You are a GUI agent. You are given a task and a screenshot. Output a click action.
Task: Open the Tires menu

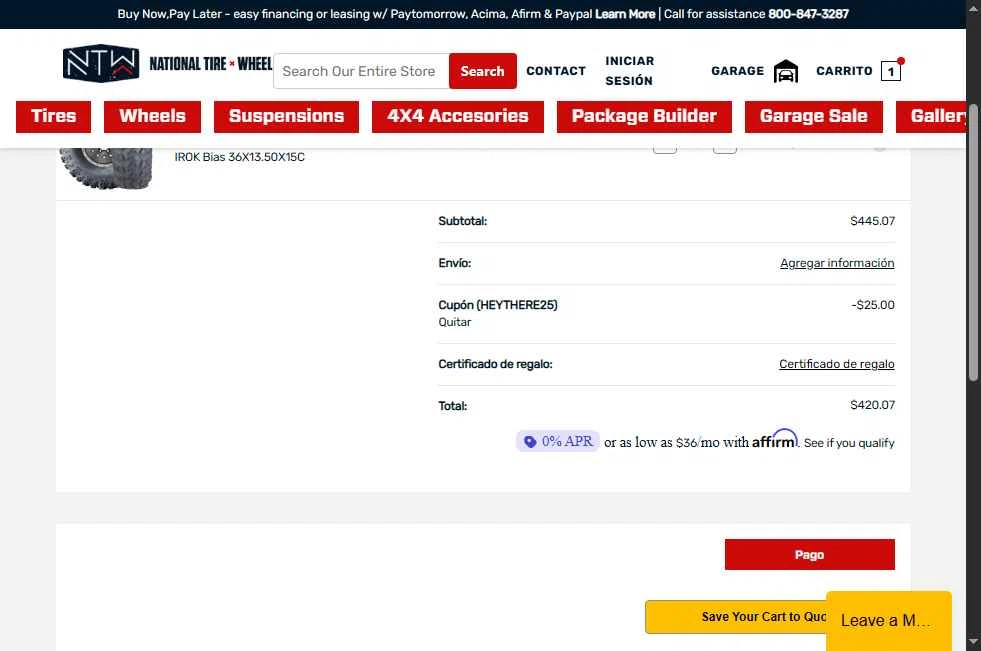pyautogui.click(x=54, y=116)
